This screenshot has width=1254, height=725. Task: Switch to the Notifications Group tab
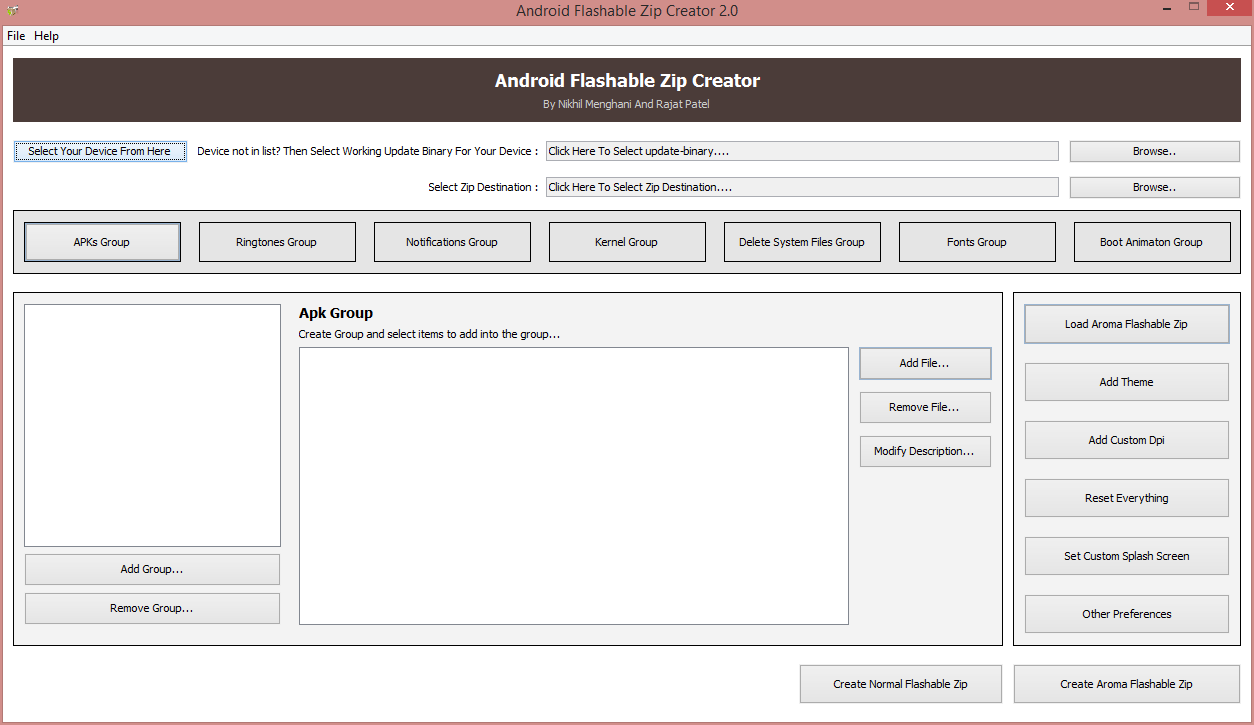452,241
